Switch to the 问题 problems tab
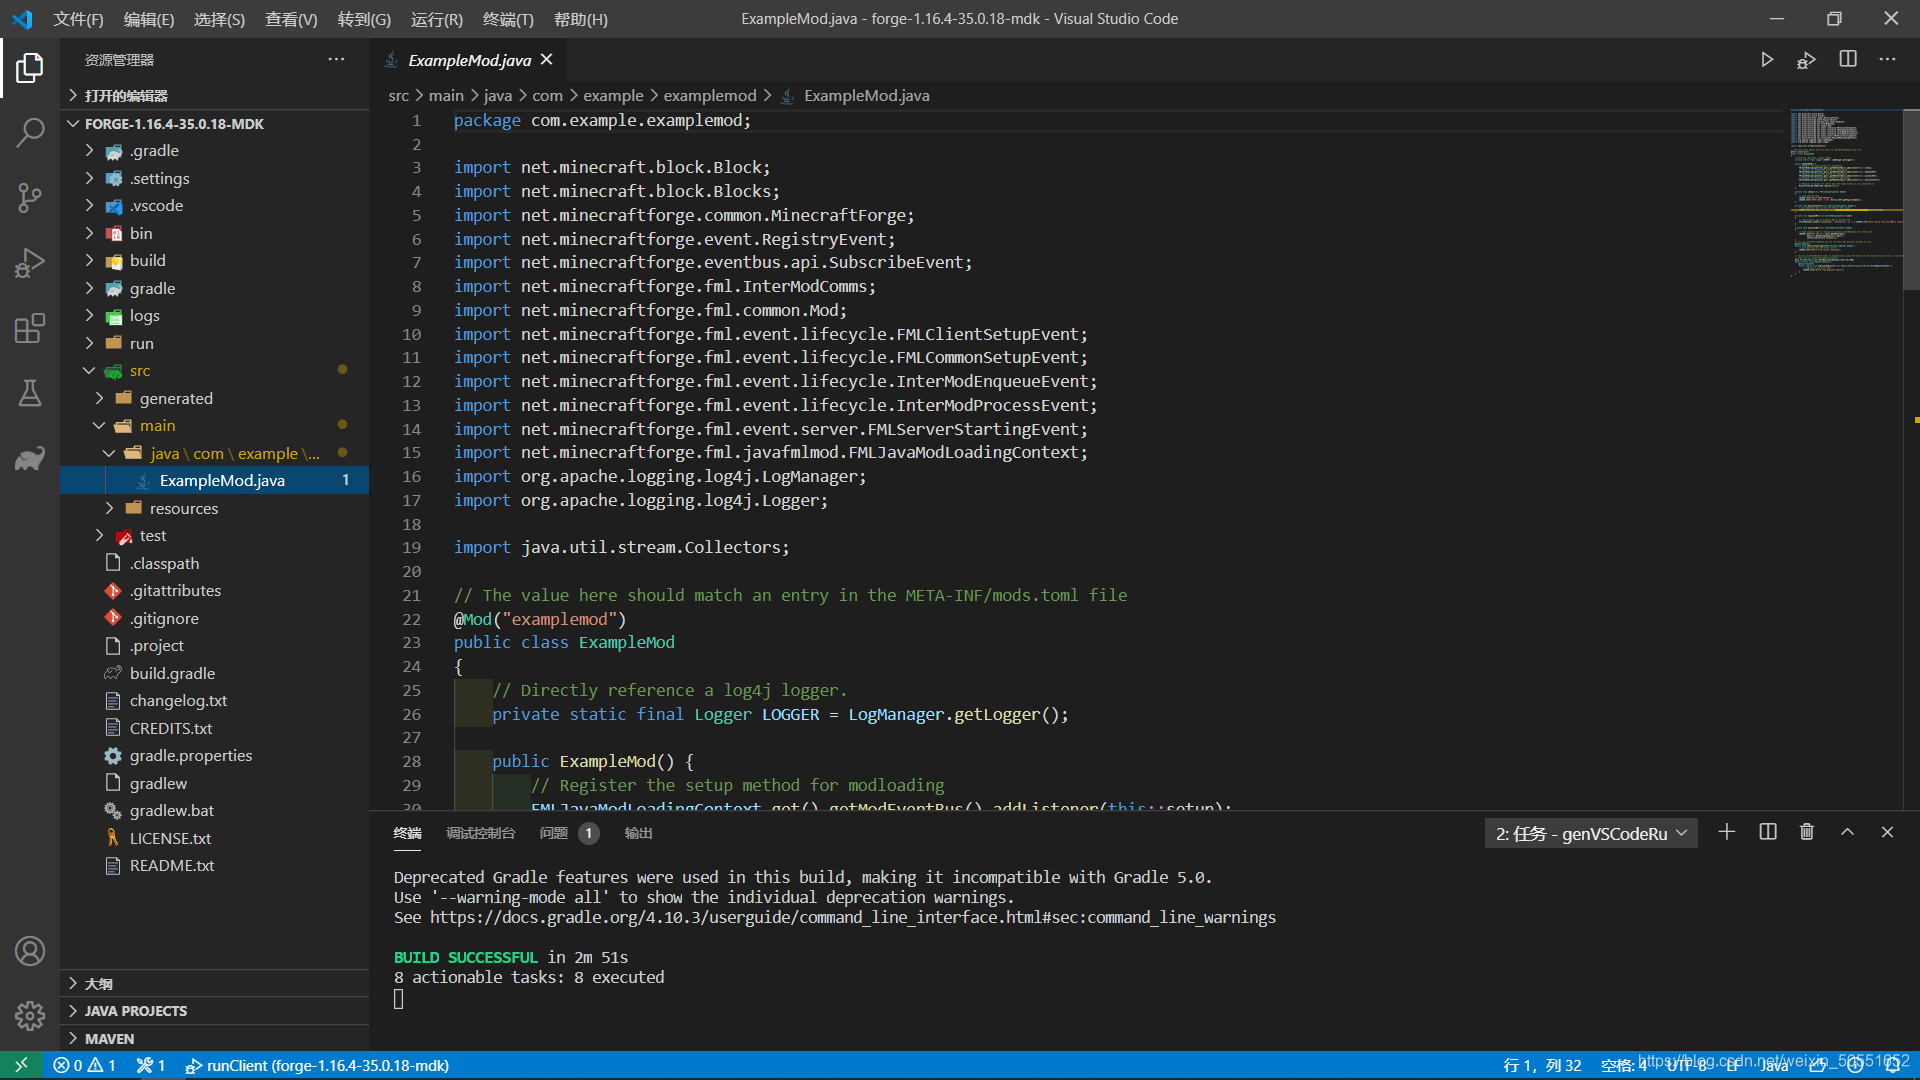Image resolution: width=1920 pixels, height=1080 pixels. tap(553, 833)
